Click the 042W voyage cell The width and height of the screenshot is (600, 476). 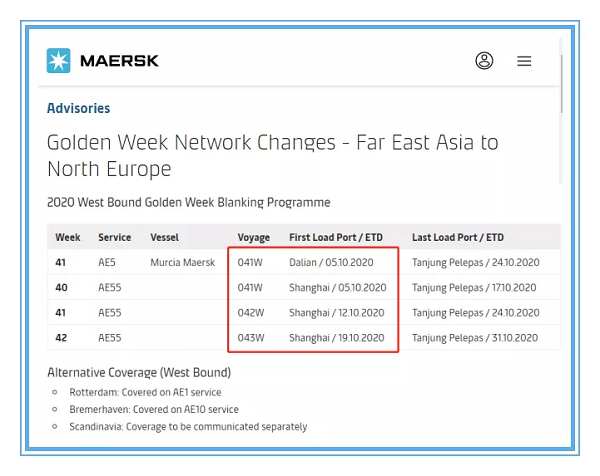pos(251,313)
